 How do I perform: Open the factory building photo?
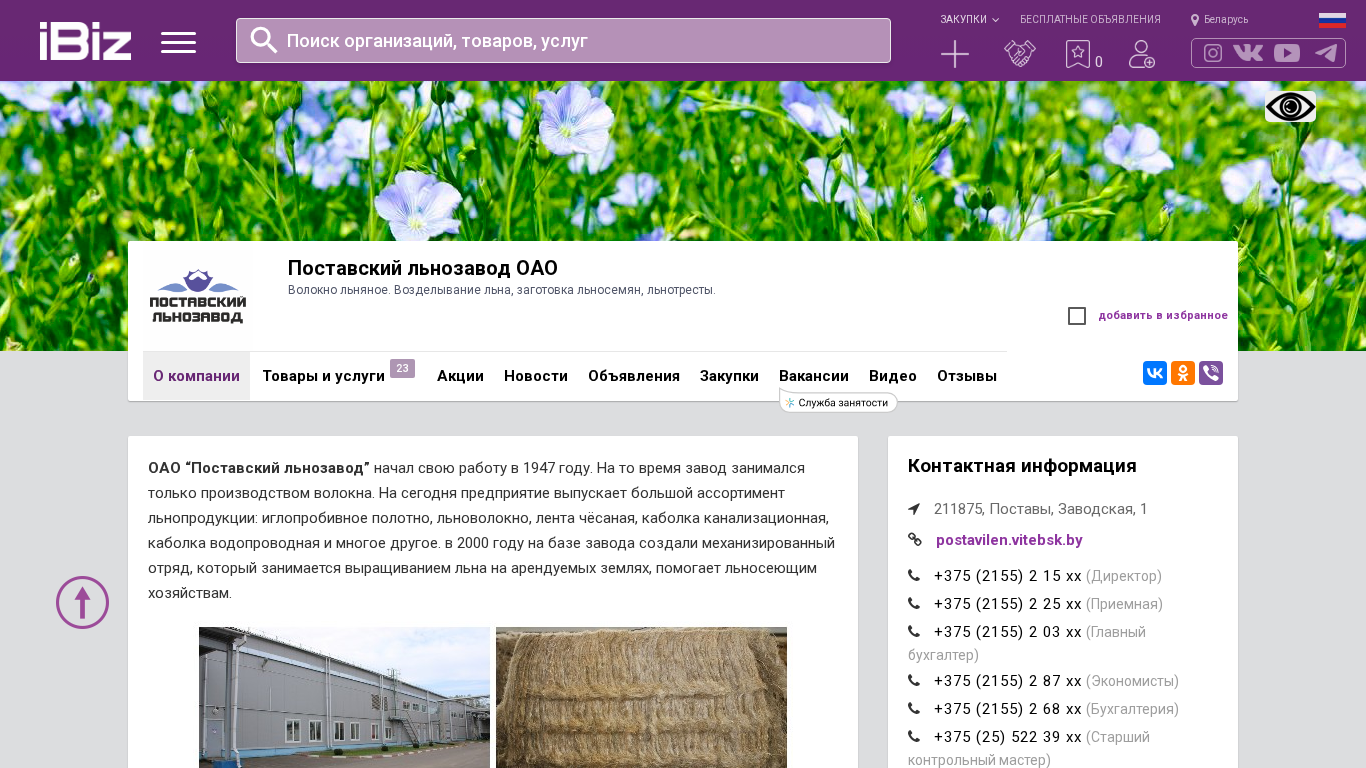coord(344,697)
